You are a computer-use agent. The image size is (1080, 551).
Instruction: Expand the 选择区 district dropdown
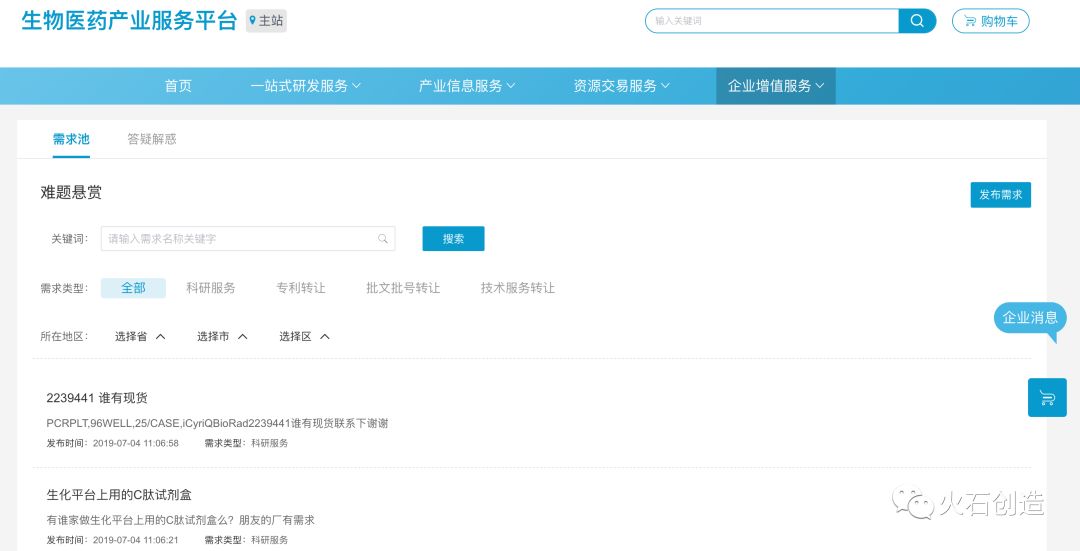point(304,337)
